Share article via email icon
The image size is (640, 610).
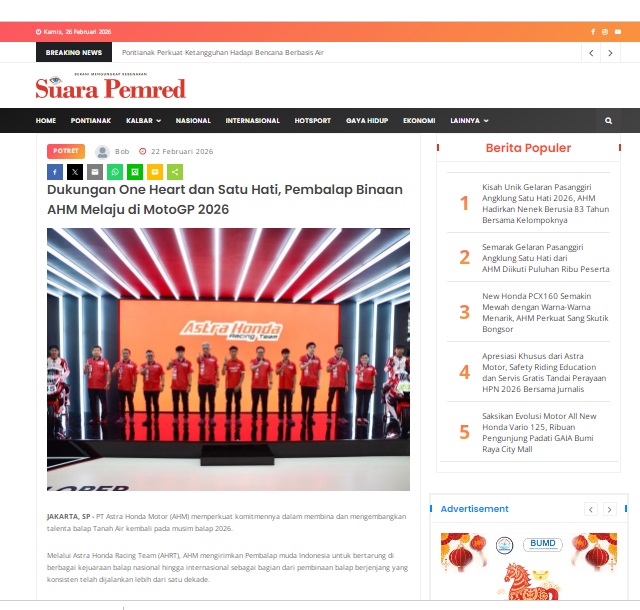point(94,172)
